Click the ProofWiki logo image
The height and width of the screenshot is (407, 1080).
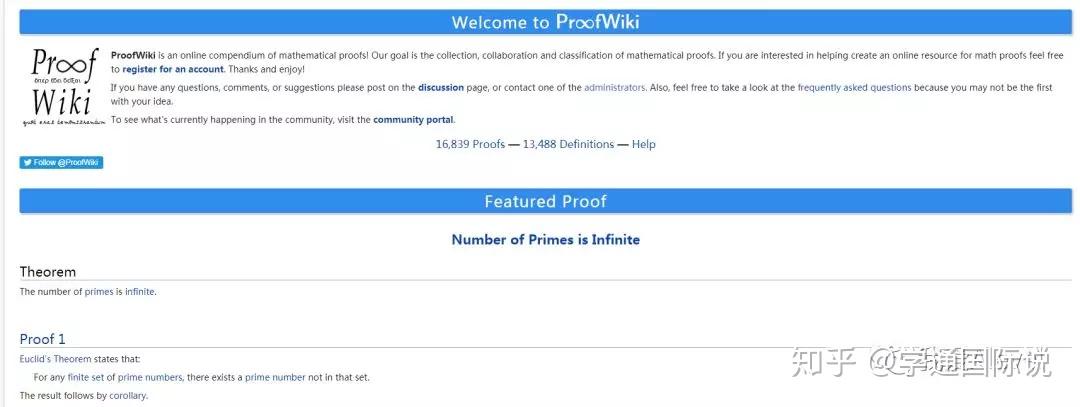(x=63, y=86)
